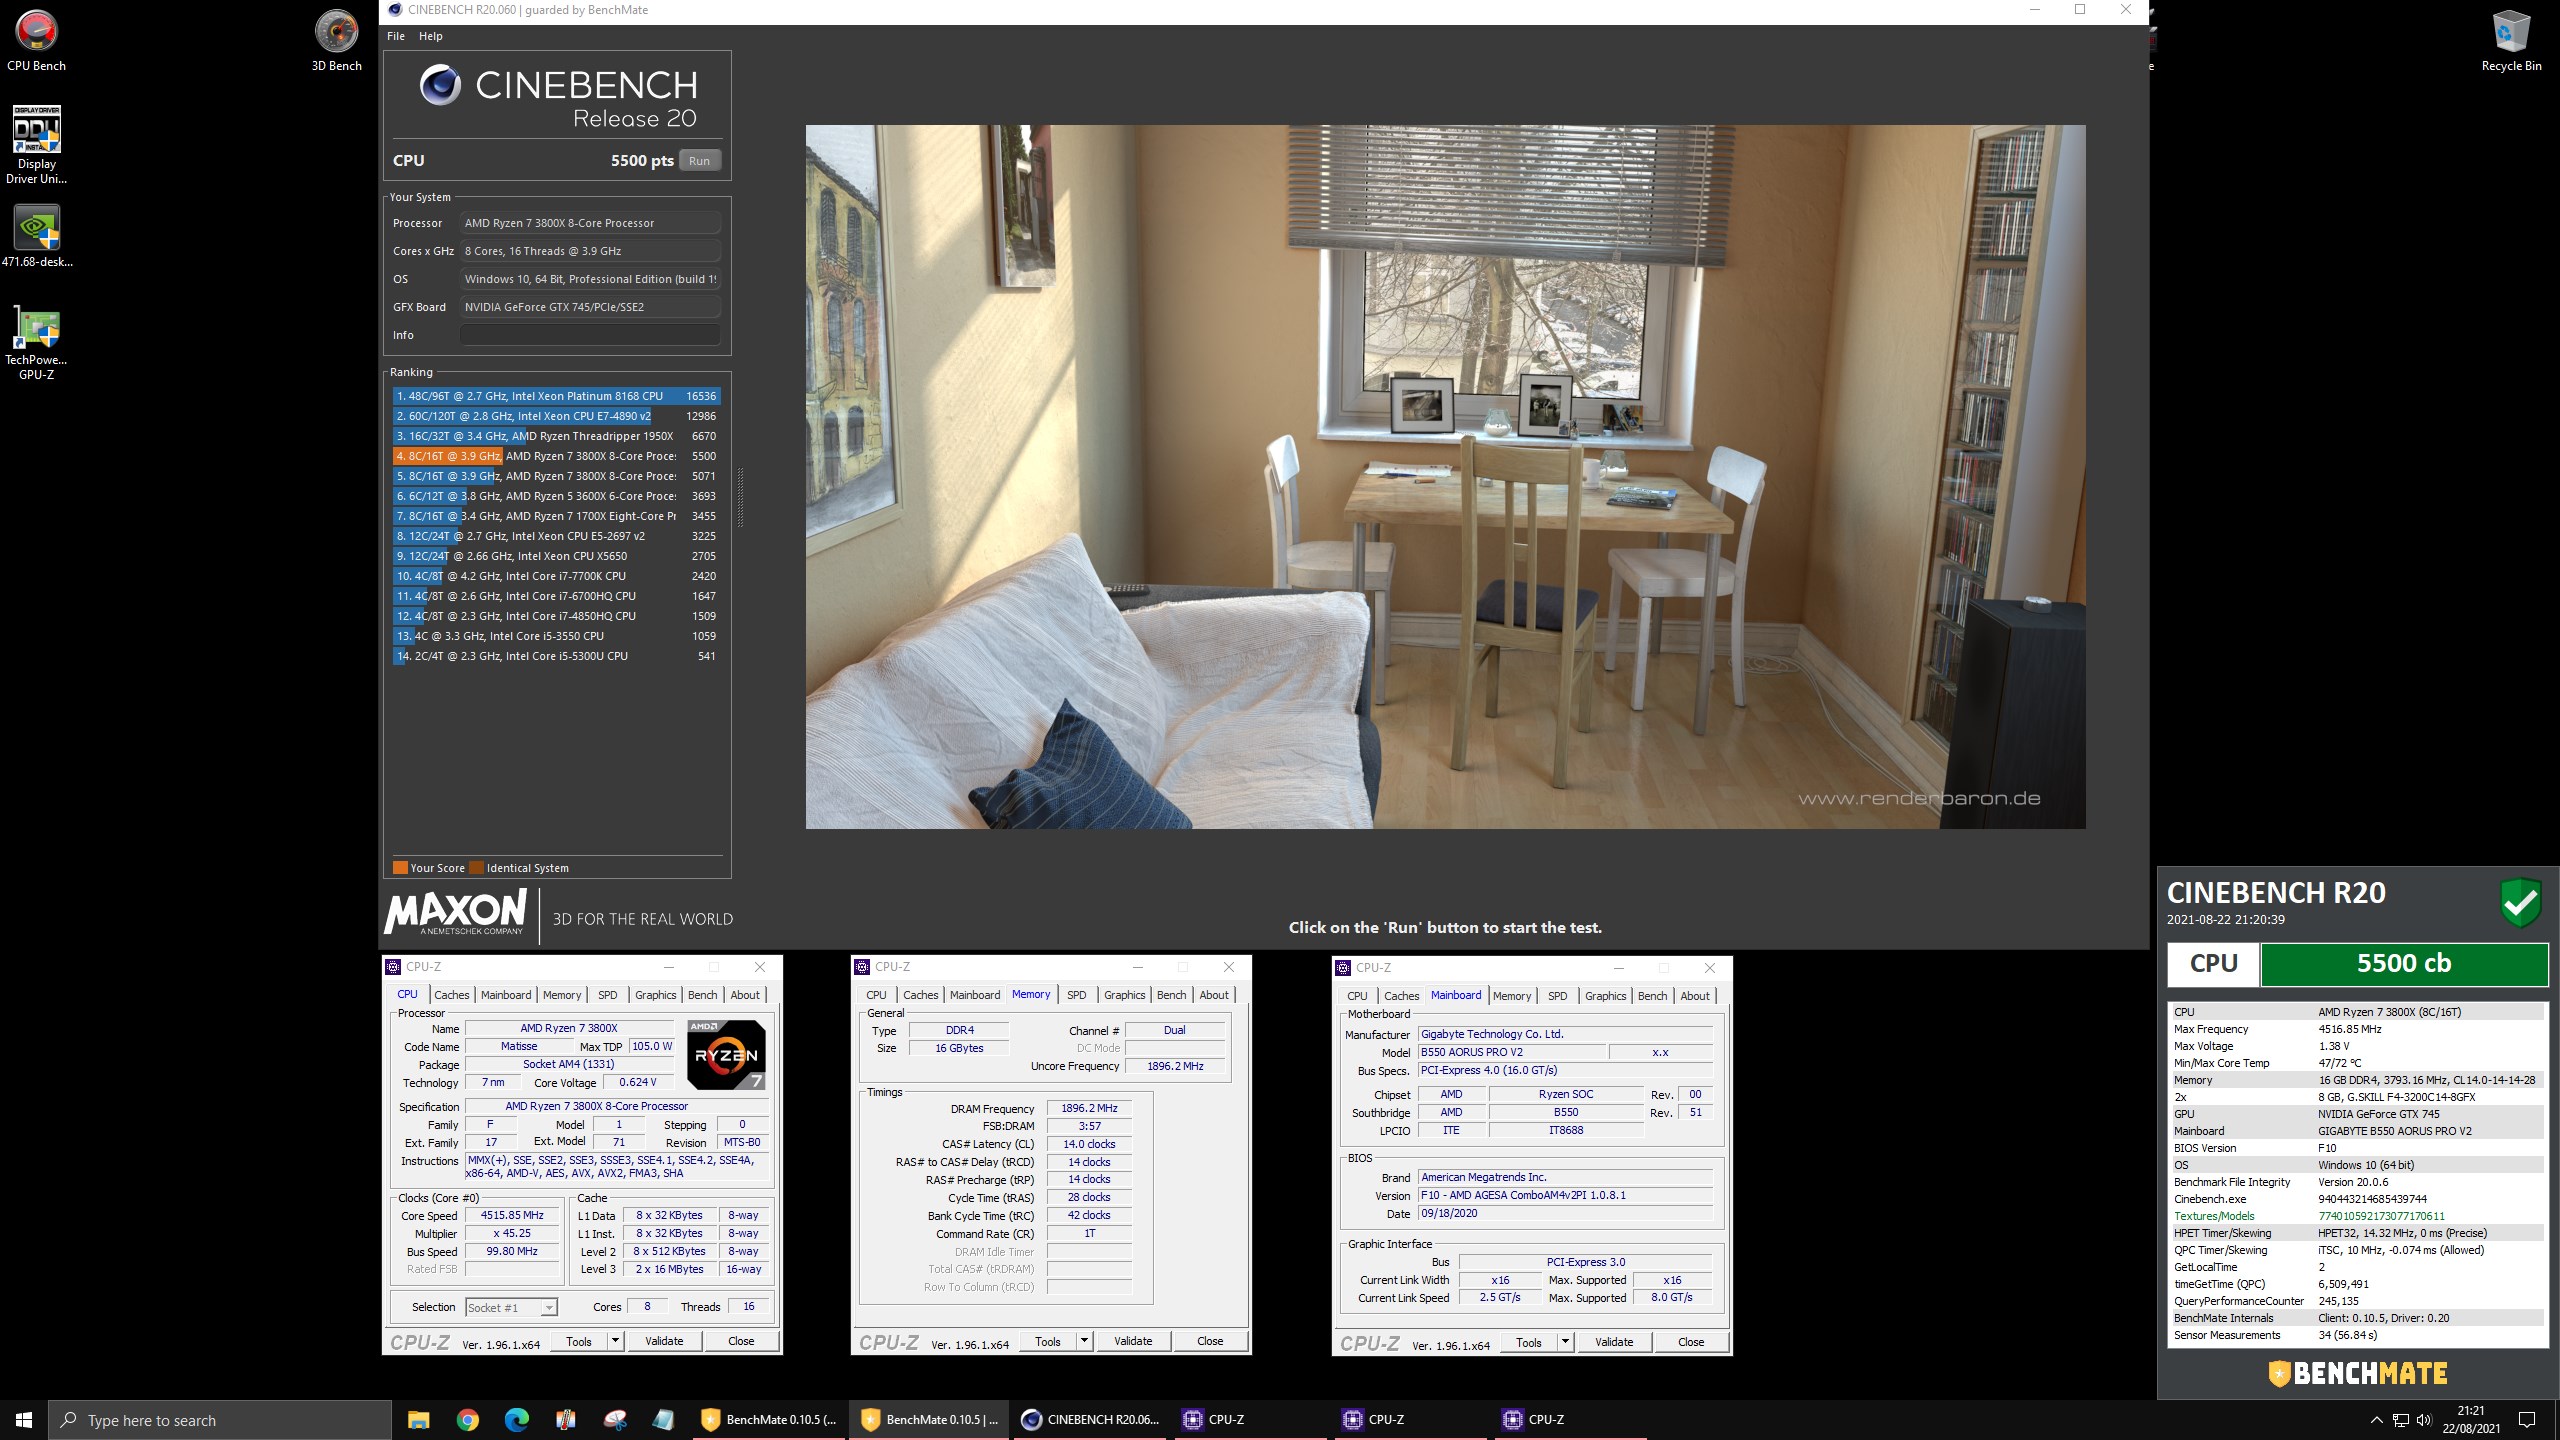
Task: Open About tab in Mainboard CPU-Z window
Action: click(x=1695, y=996)
